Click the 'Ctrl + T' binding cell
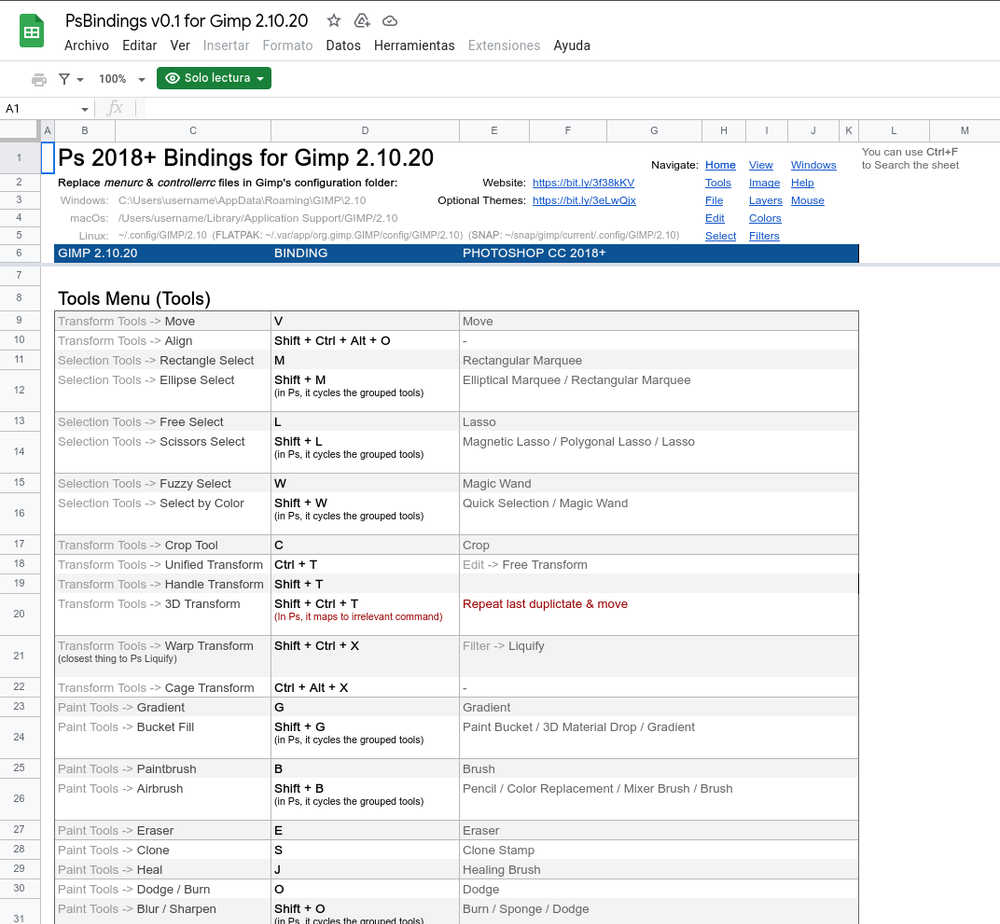The image size is (1000, 924). point(365,565)
